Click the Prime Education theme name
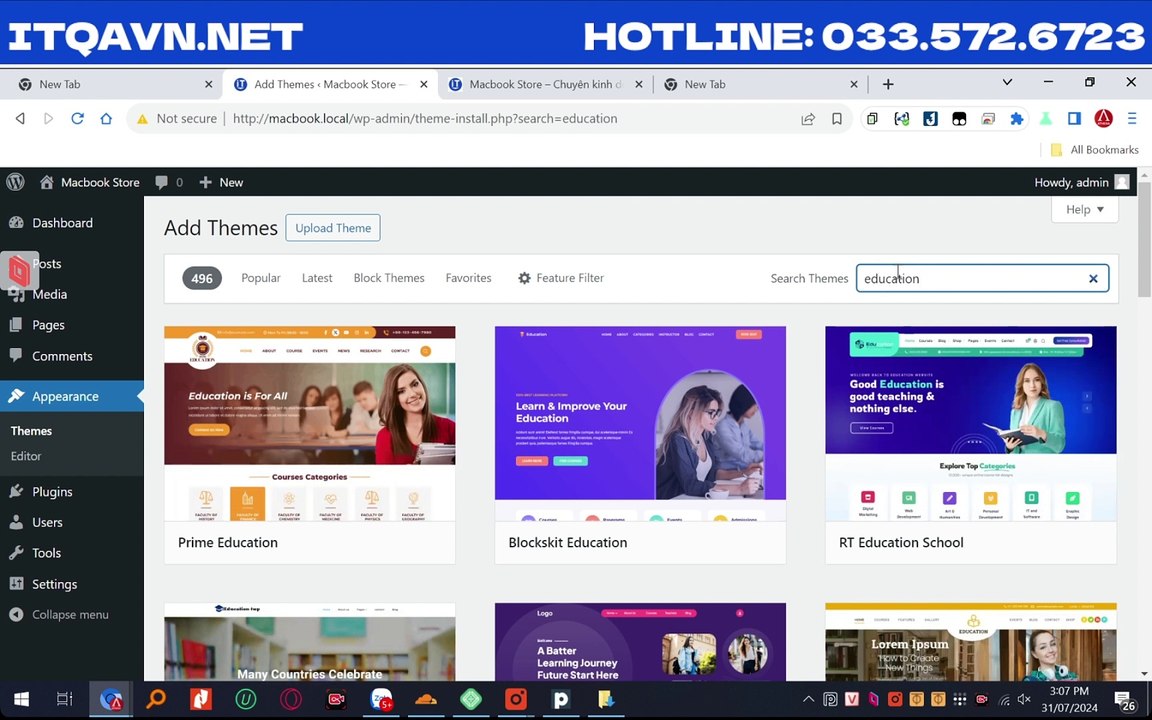1152x720 pixels. 228,542
